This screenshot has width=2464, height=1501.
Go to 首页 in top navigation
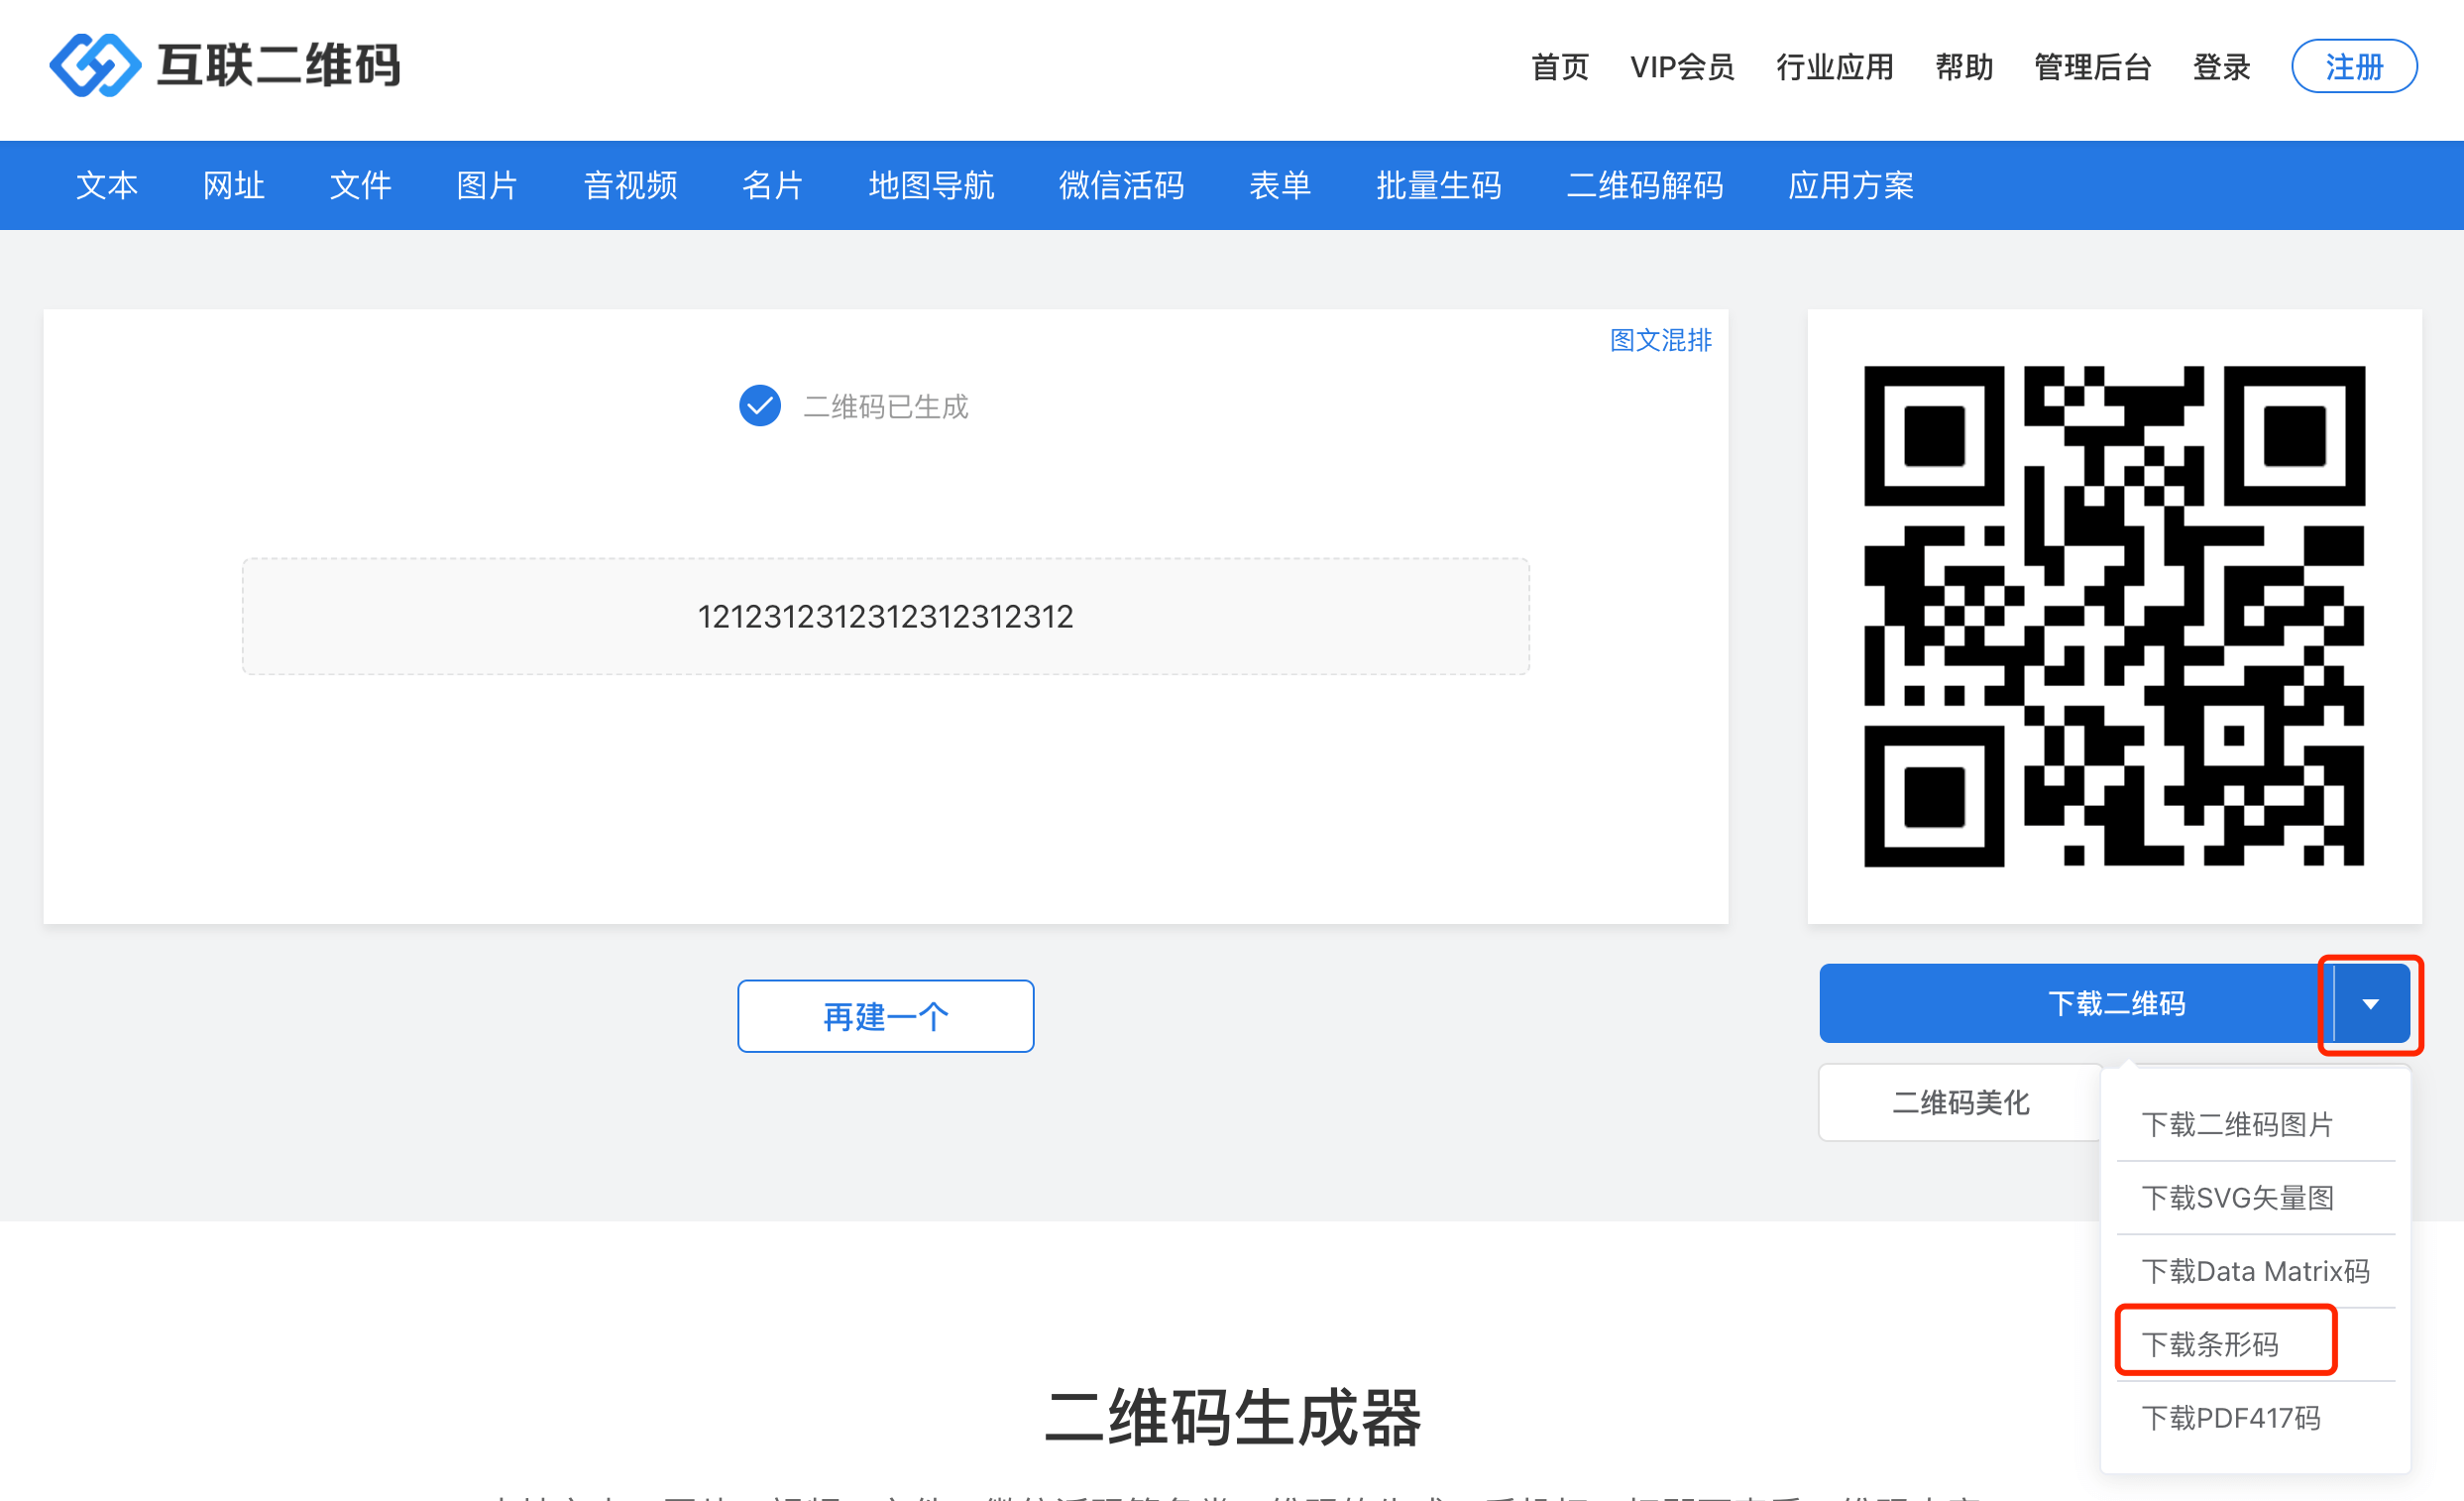(1560, 67)
